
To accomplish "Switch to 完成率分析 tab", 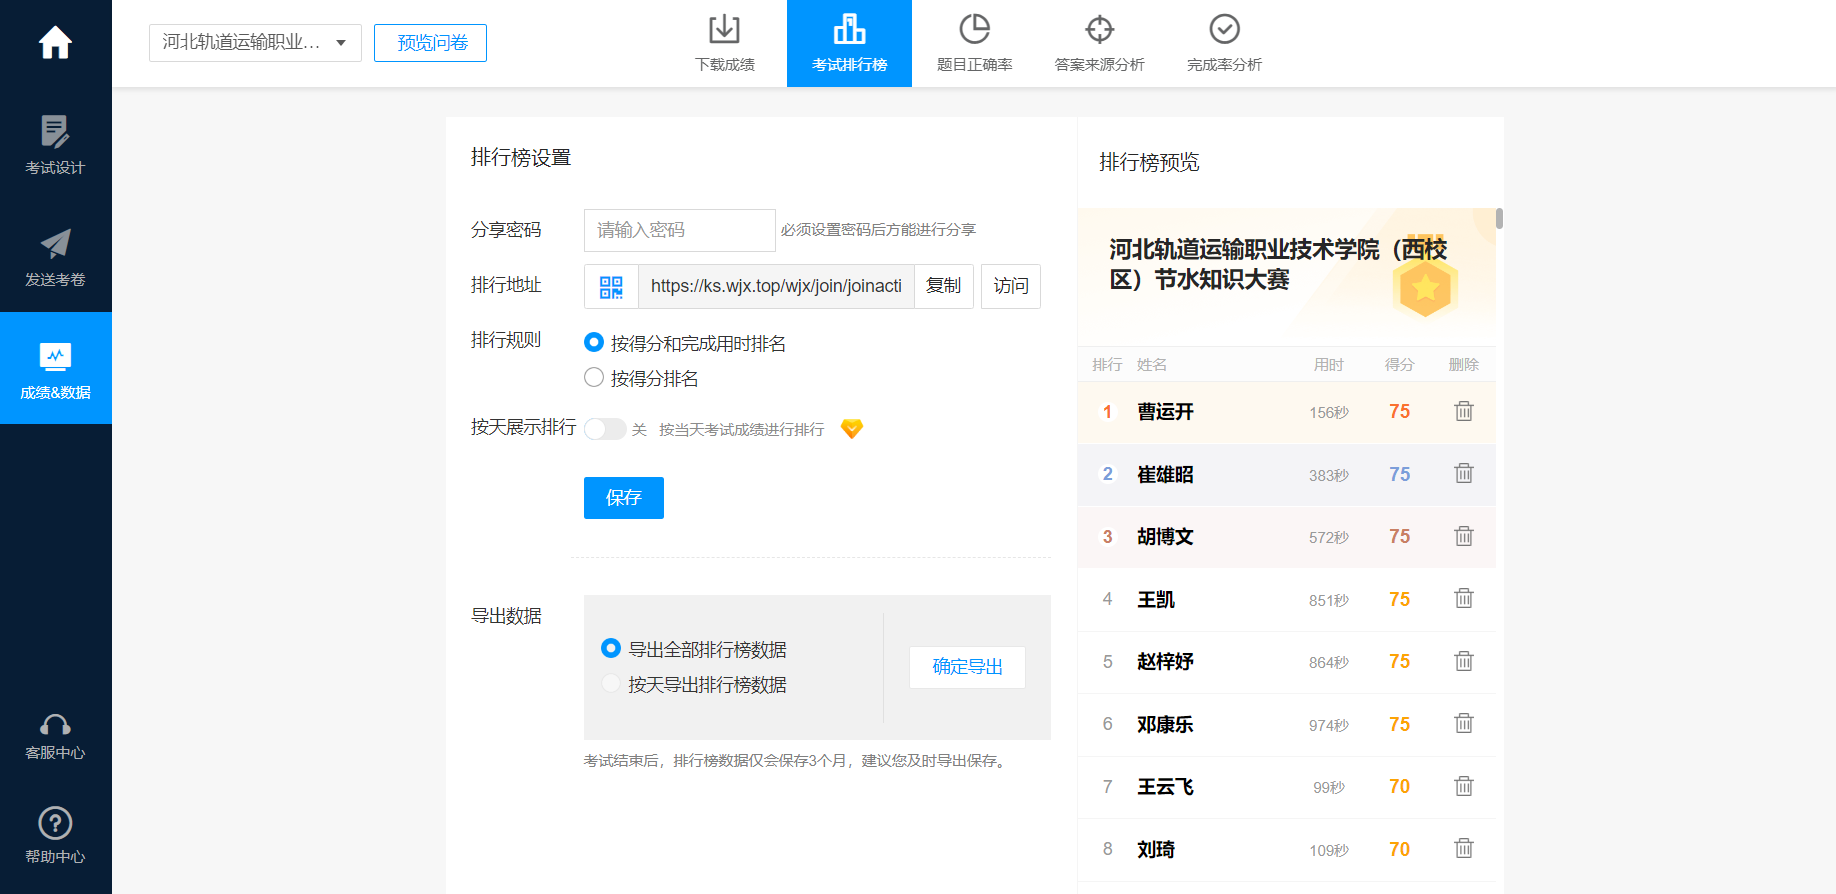I will pyautogui.click(x=1224, y=43).
